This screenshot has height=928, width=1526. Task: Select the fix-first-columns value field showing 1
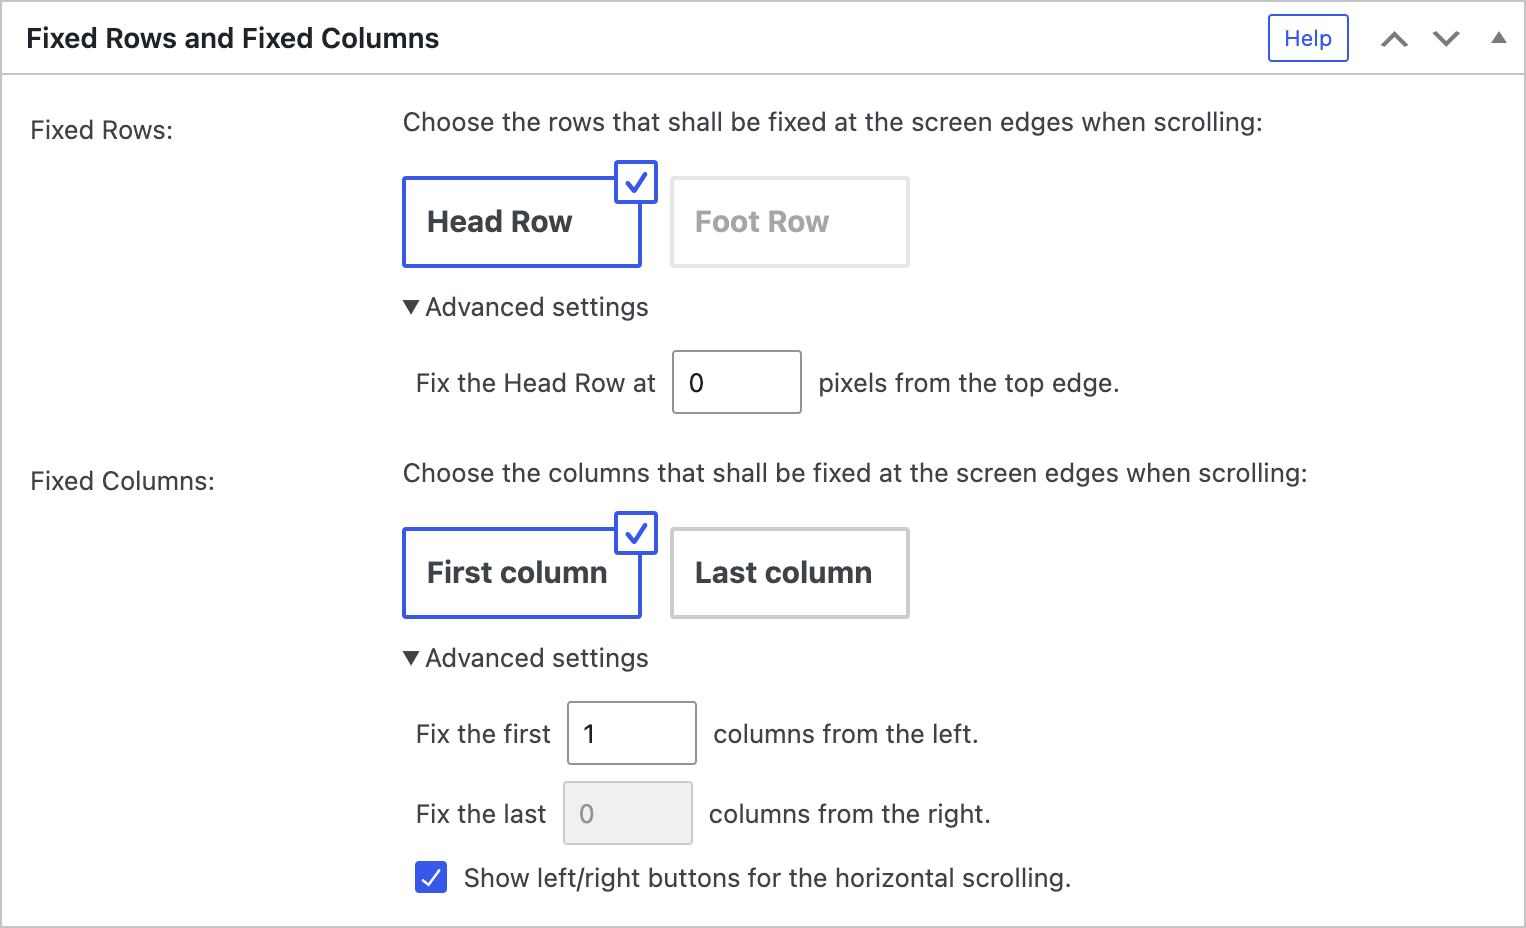(631, 733)
